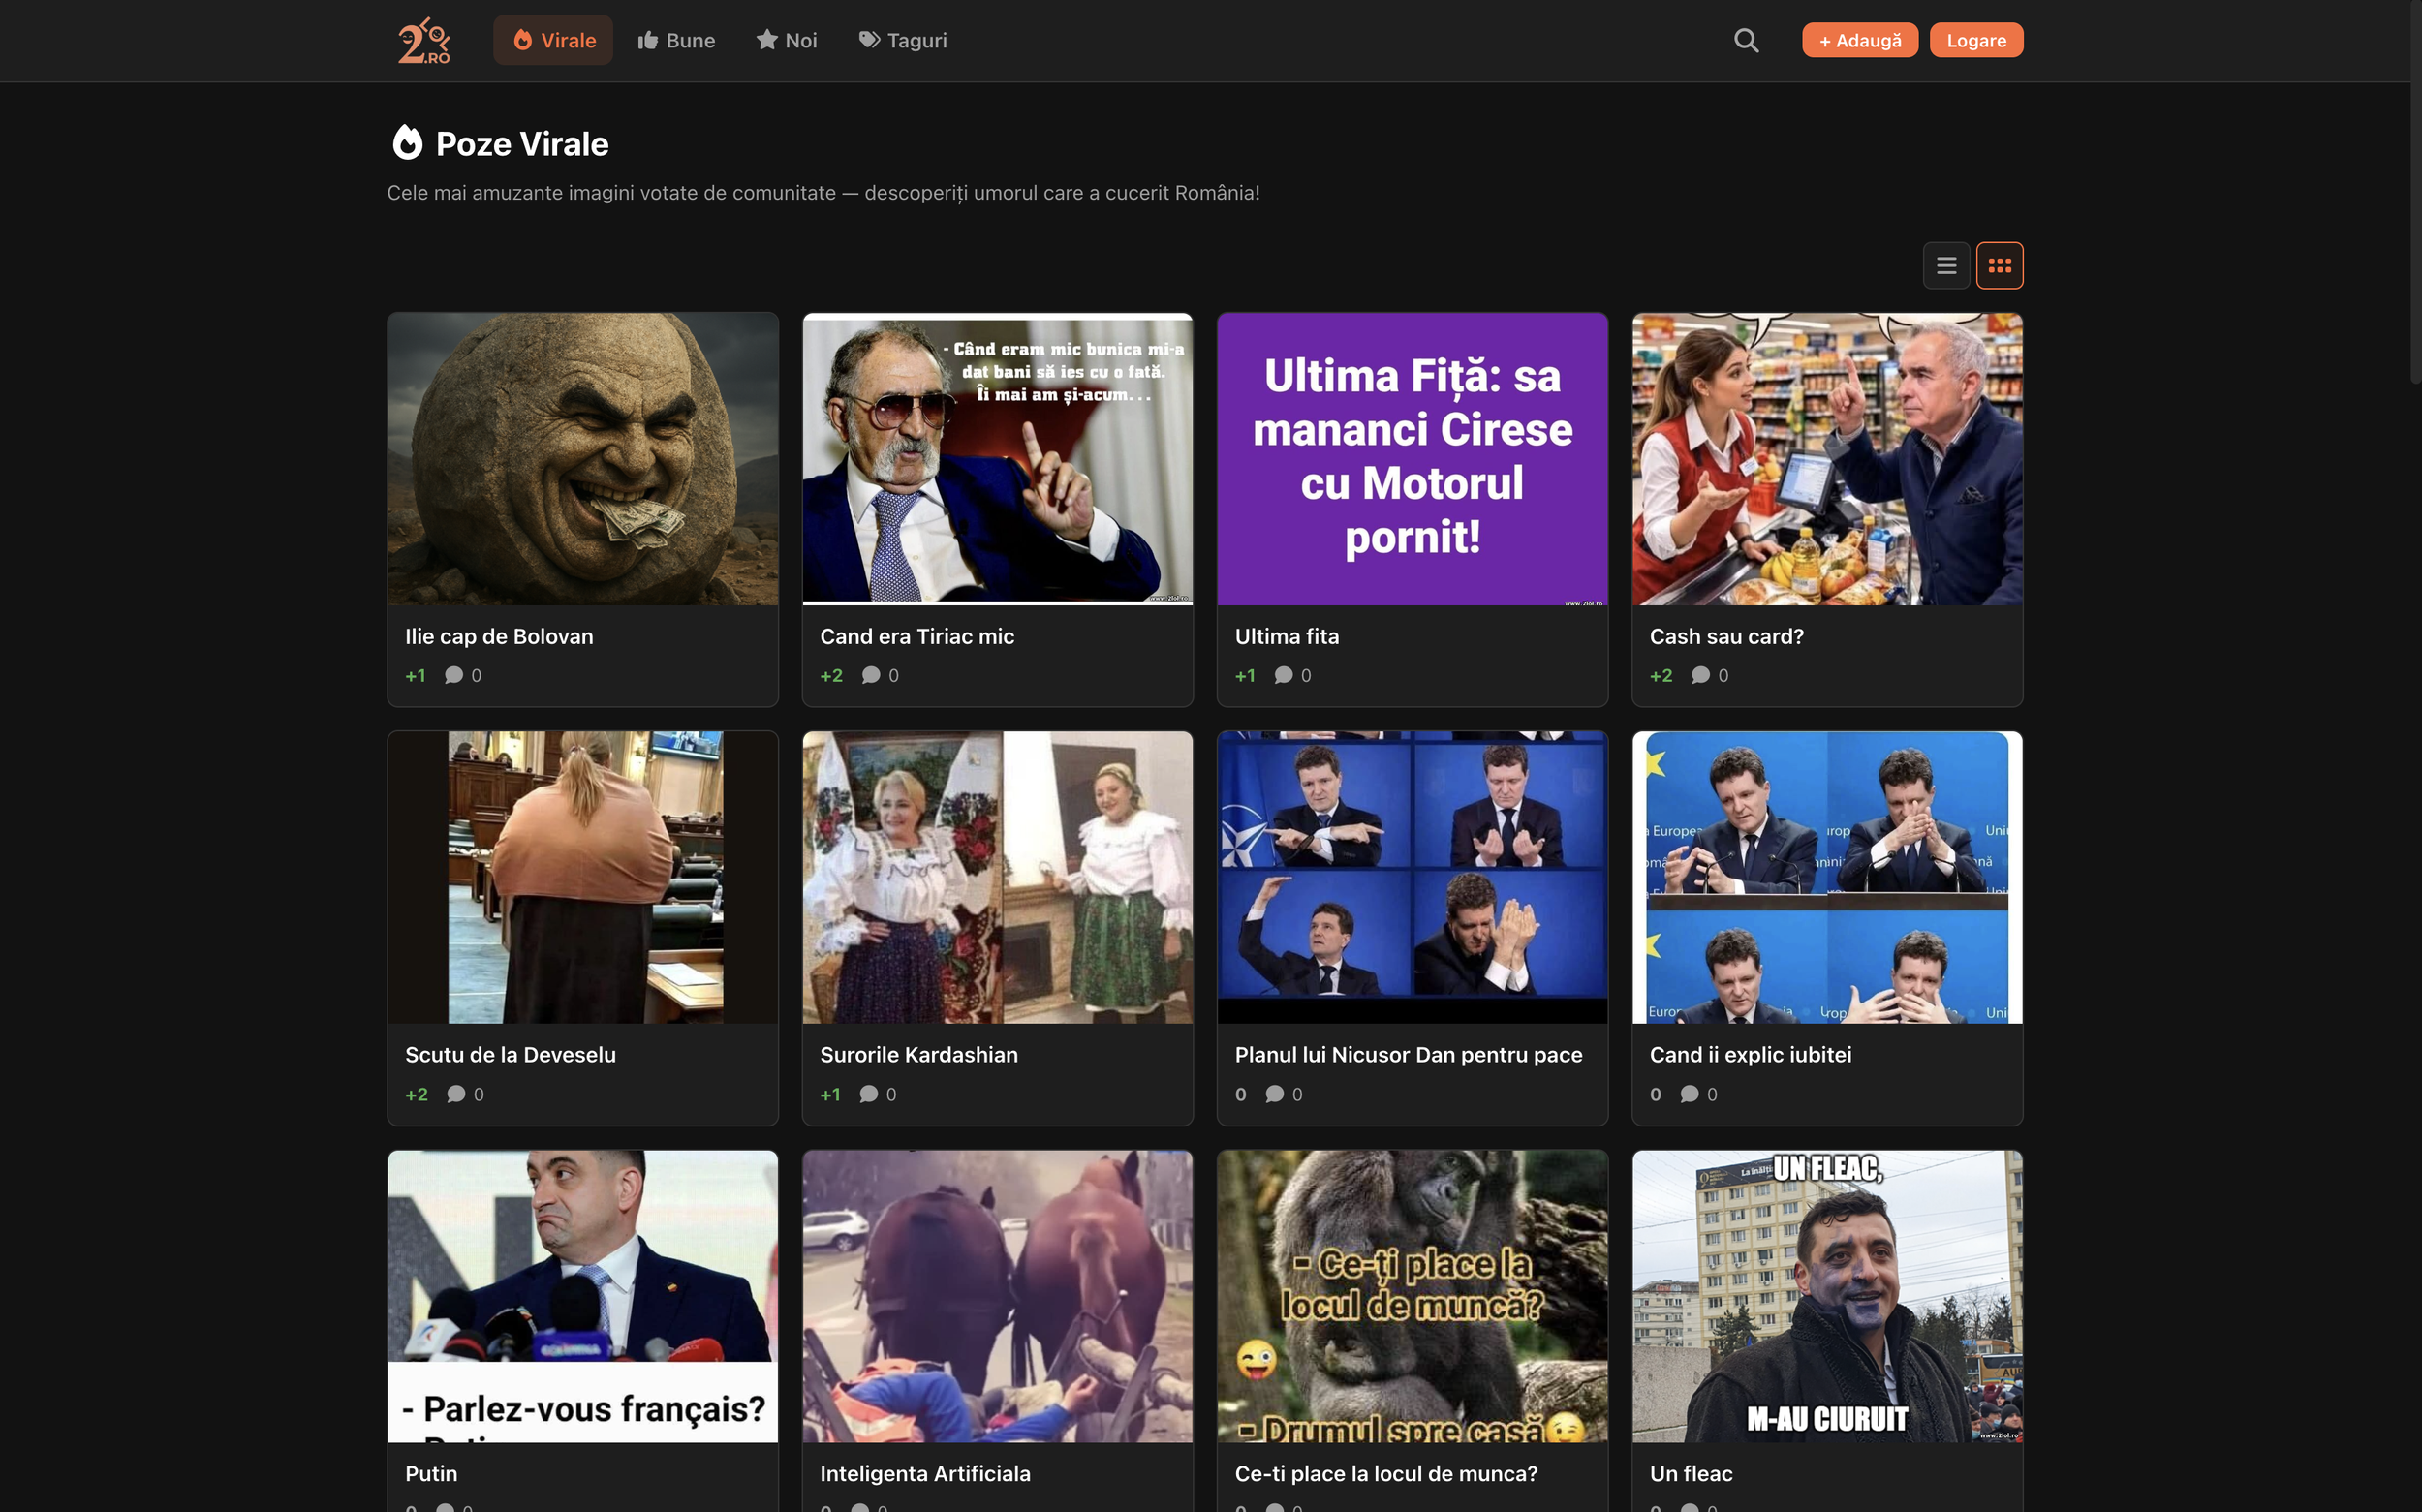Open Planul lui Nicusor Dan pentru pace
2422x1512 pixels.
tap(1408, 1054)
